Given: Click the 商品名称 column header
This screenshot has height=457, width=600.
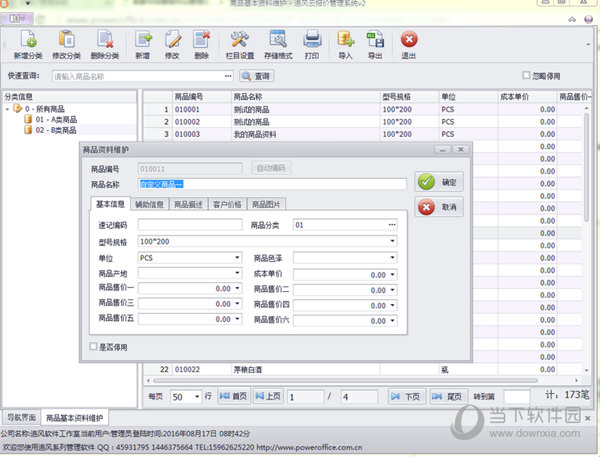Looking at the screenshot, I should click(x=306, y=97).
